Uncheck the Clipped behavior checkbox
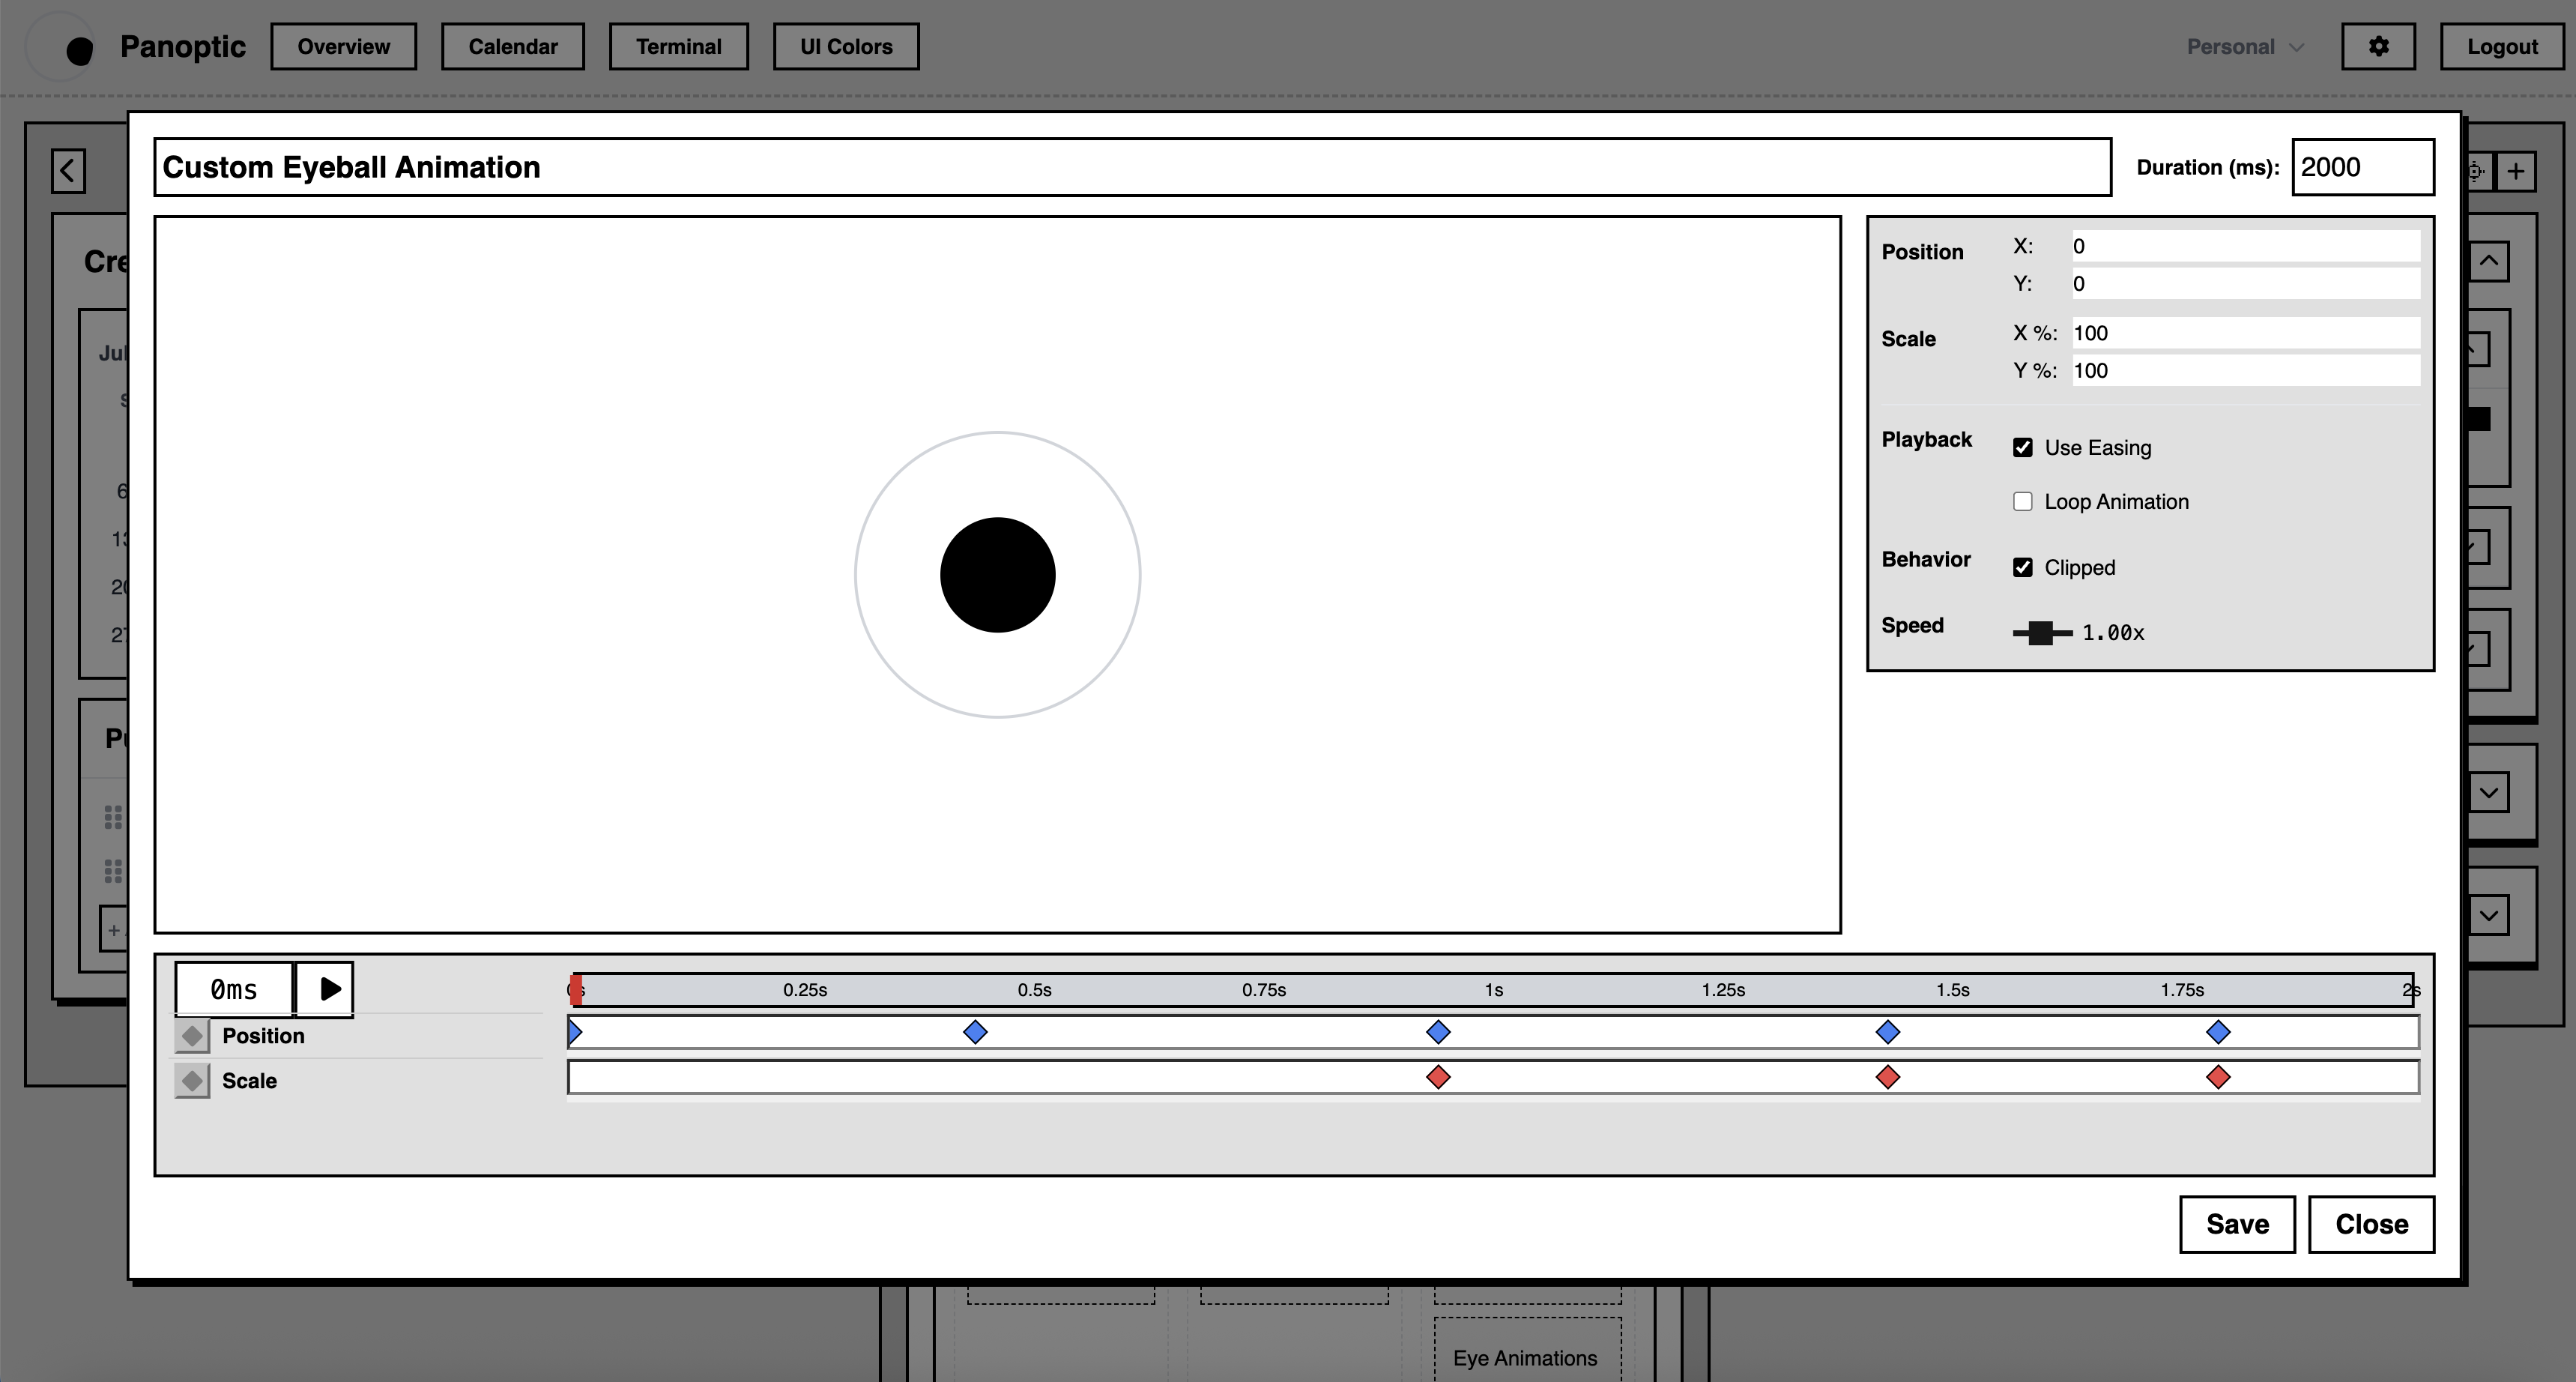The image size is (2576, 1382). click(2023, 568)
